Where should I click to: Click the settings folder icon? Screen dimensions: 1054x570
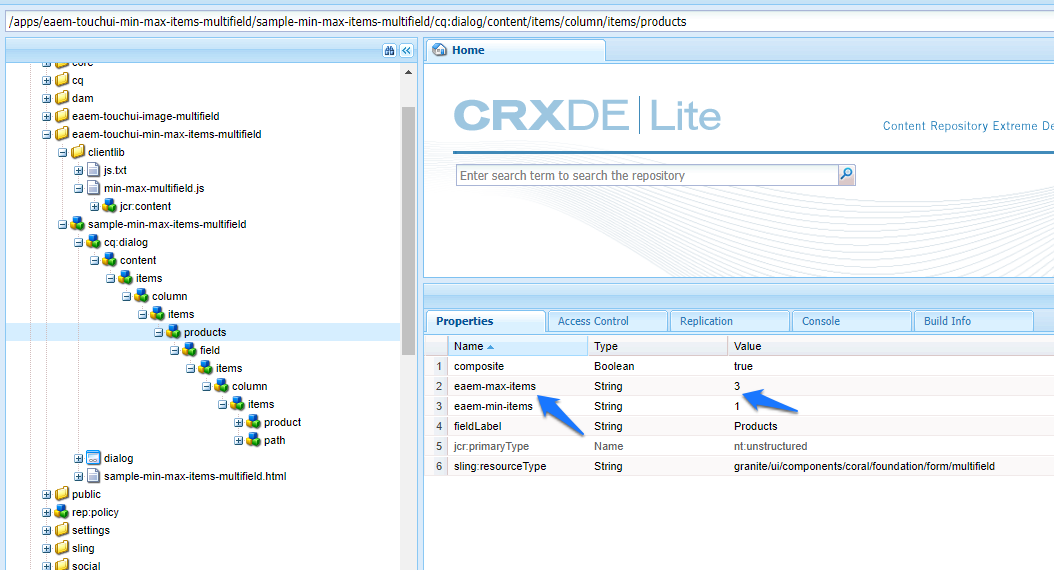[x=63, y=530]
